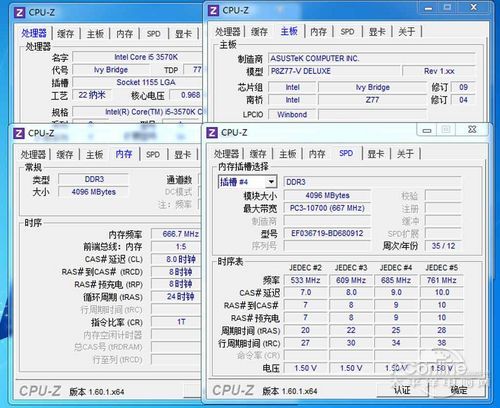Image resolution: width=500 pixels, height=408 pixels.
Task: Click the 609 MHz JEDEC #3 frequency cell
Action: (x=351, y=280)
